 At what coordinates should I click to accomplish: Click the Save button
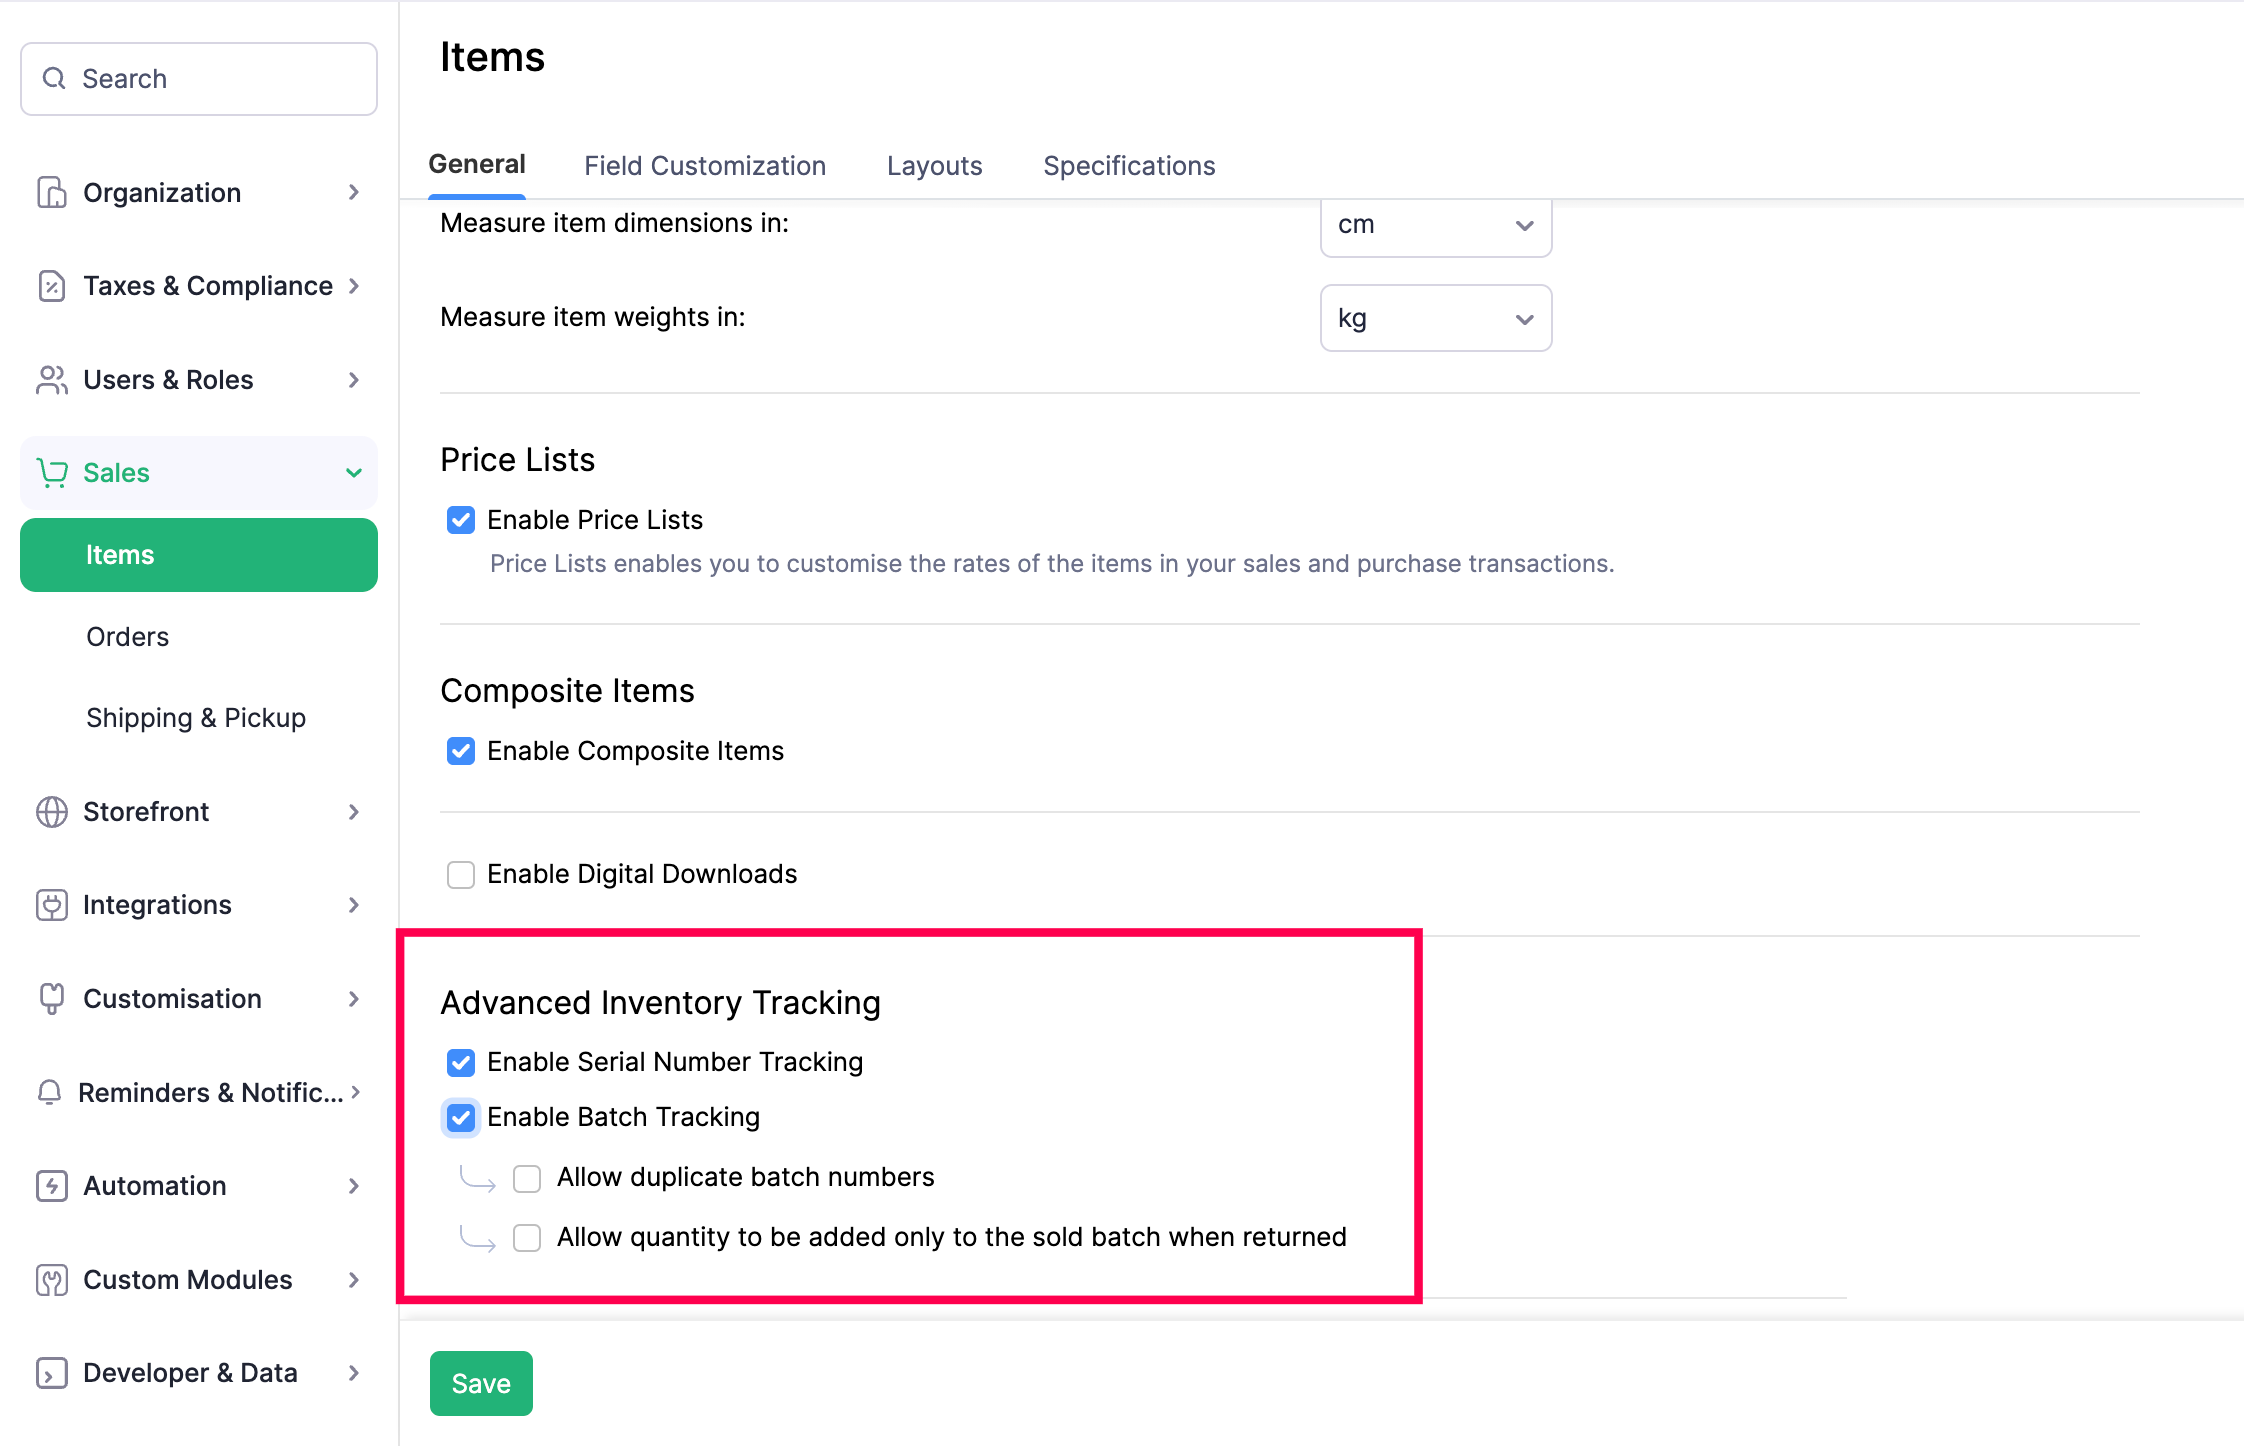click(x=480, y=1383)
